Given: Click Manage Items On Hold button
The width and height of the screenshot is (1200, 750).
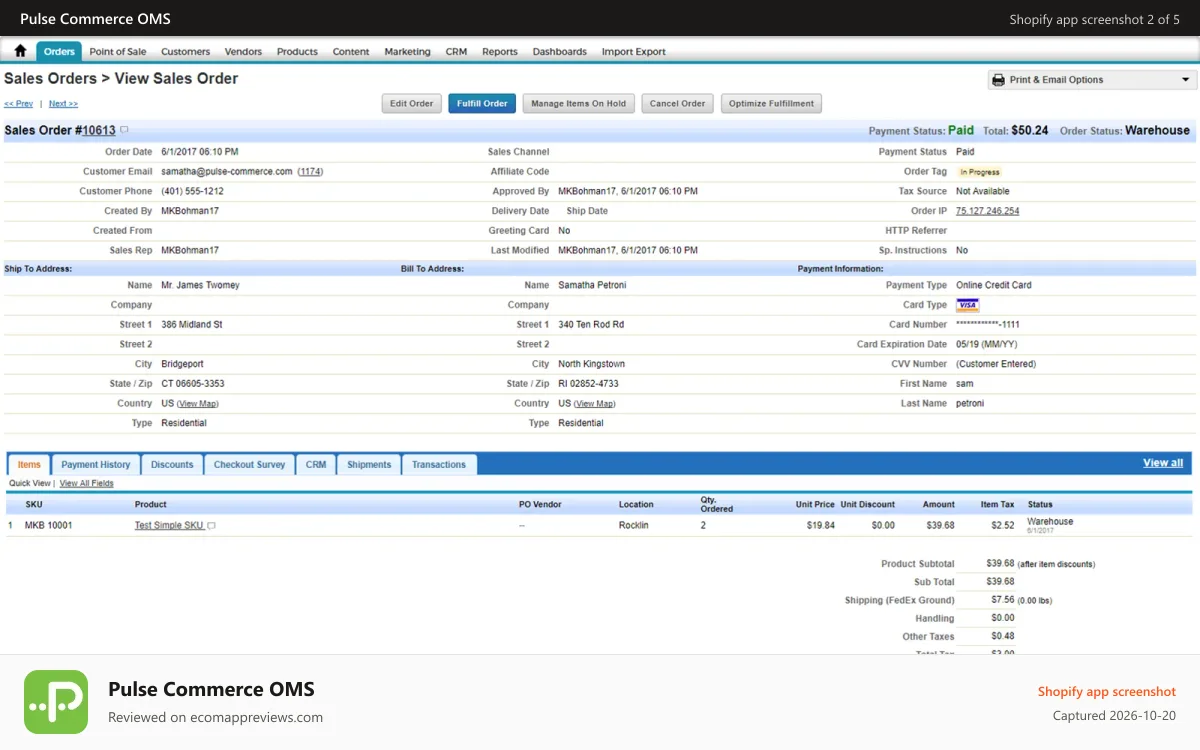Looking at the screenshot, I should pyautogui.click(x=579, y=103).
